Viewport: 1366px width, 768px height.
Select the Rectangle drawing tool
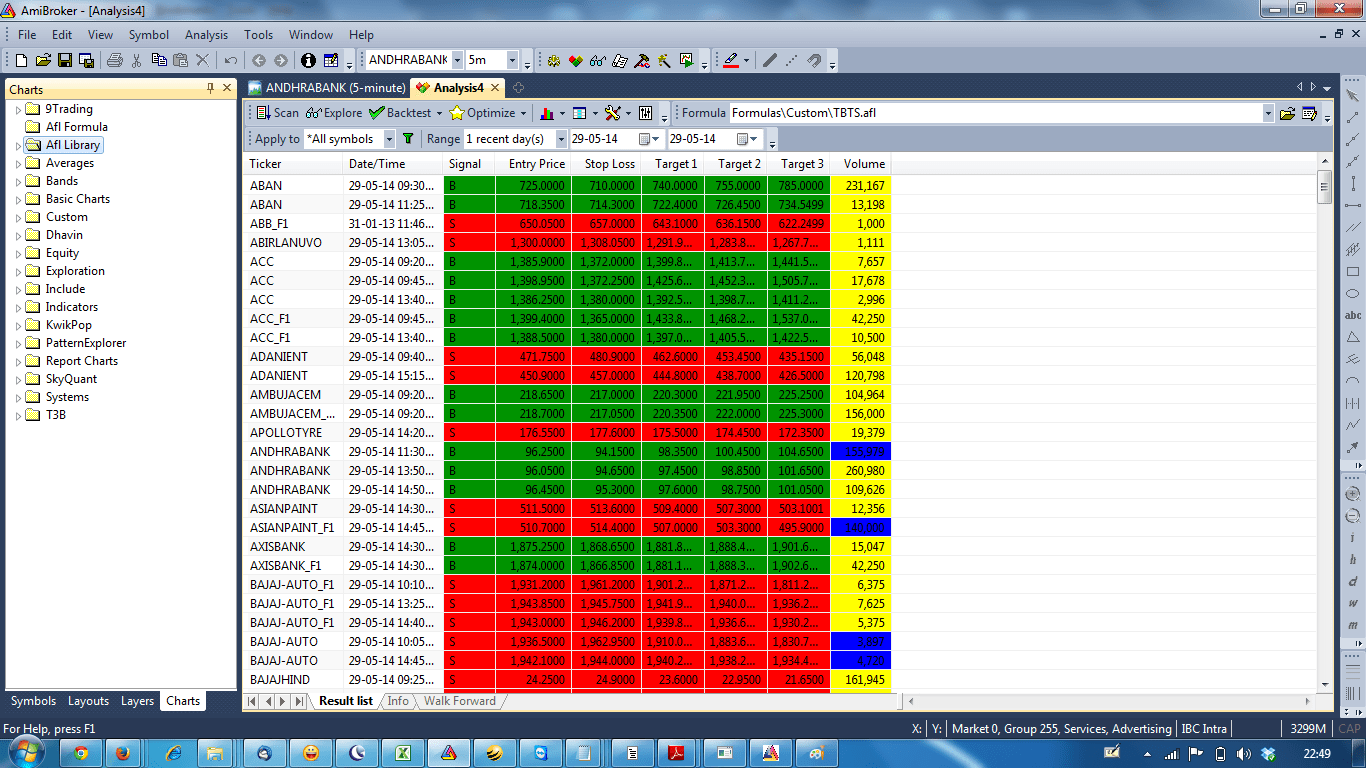point(1352,271)
